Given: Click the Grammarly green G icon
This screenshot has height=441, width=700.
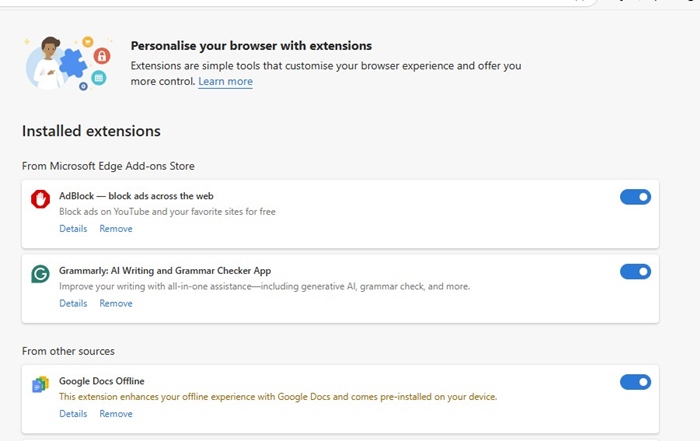Looking at the screenshot, I should (x=41, y=274).
